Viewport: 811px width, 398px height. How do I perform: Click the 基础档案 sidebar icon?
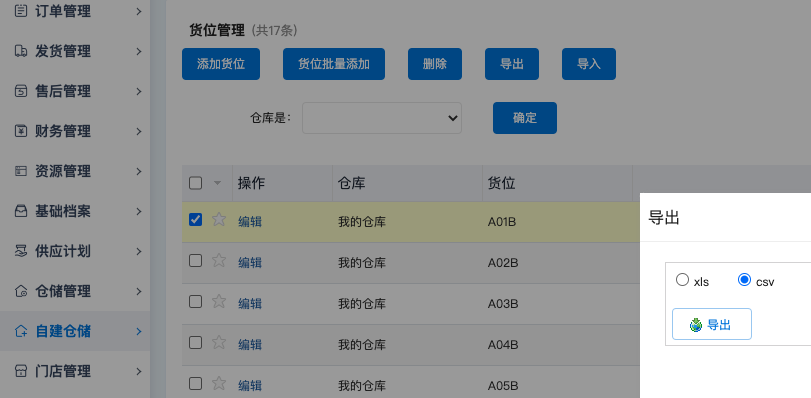pyautogui.click(x=21, y=211)
